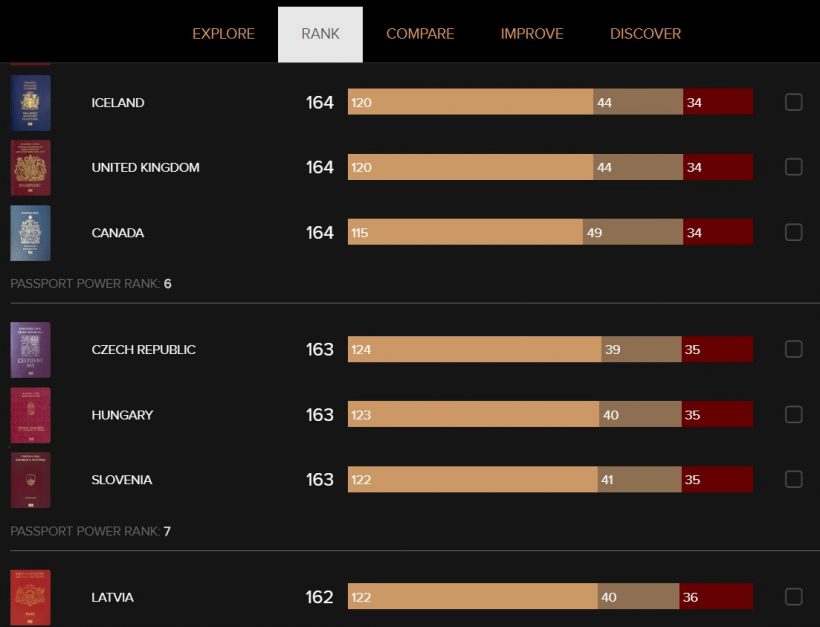Check the United Kingdom row checkbox
Viewport: 820px width, 627px height.
click(x=793, y=167)
